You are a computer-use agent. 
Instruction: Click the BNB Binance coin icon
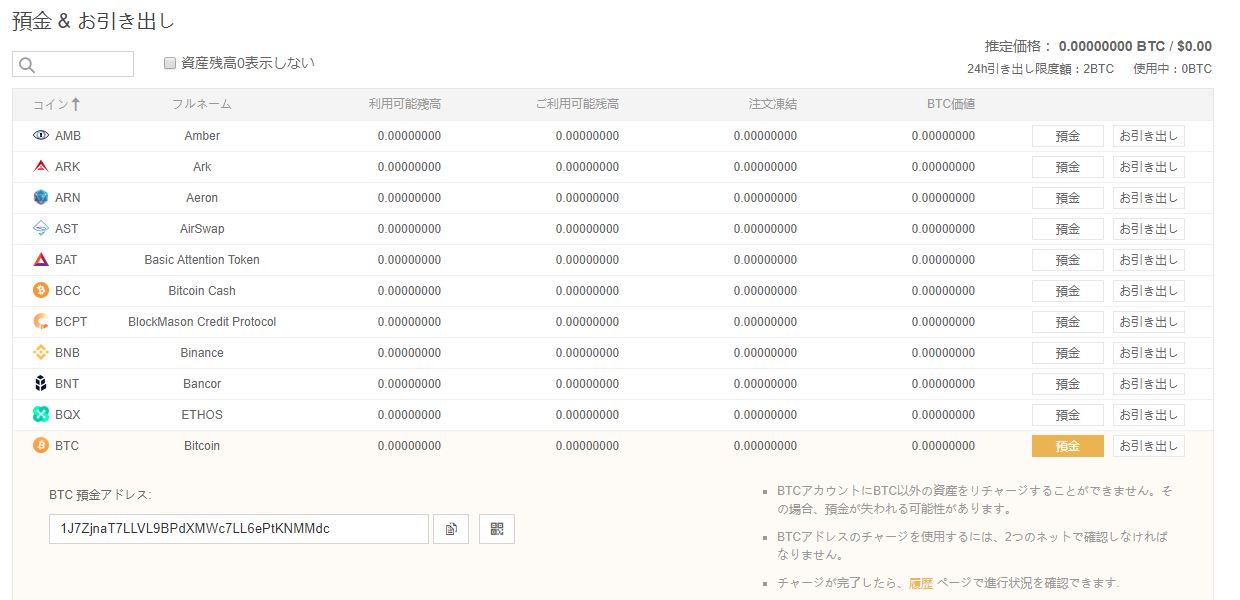pyautogui.click(x=41, y=352)
